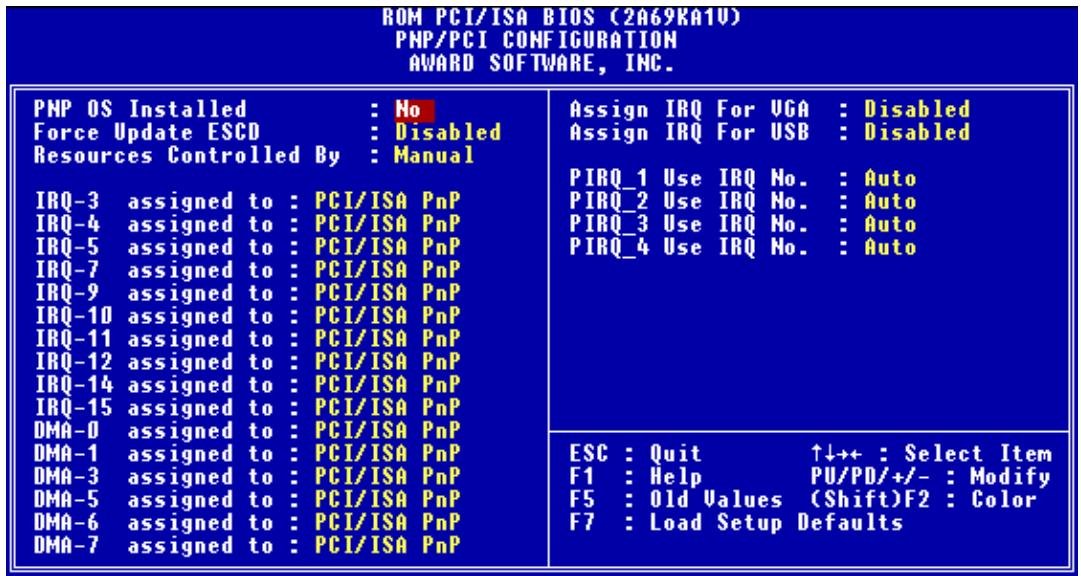Viewport: 1081px width, 576px height.
Task: Click the 'AWARD SOFTWARE, INC.' header line
Action: coord(541,63)
